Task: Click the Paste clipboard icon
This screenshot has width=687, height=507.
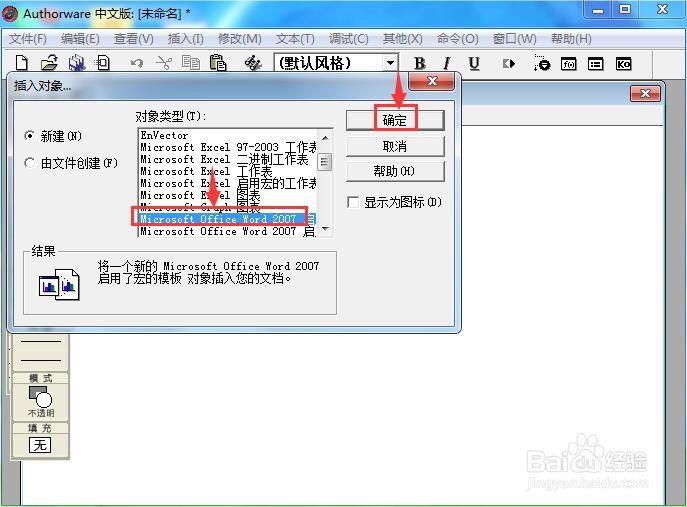Action: pyautogui.click(x=218, y=63)
